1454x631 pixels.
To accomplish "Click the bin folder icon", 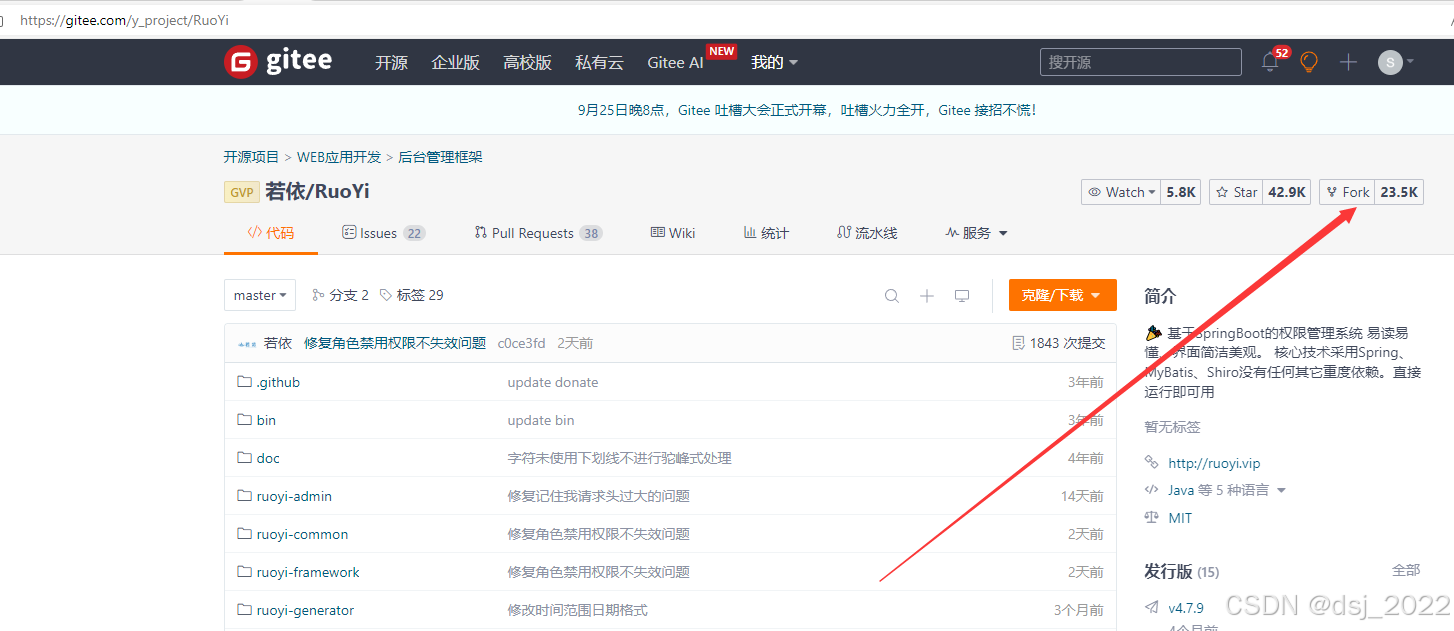I will click(244, 420).
